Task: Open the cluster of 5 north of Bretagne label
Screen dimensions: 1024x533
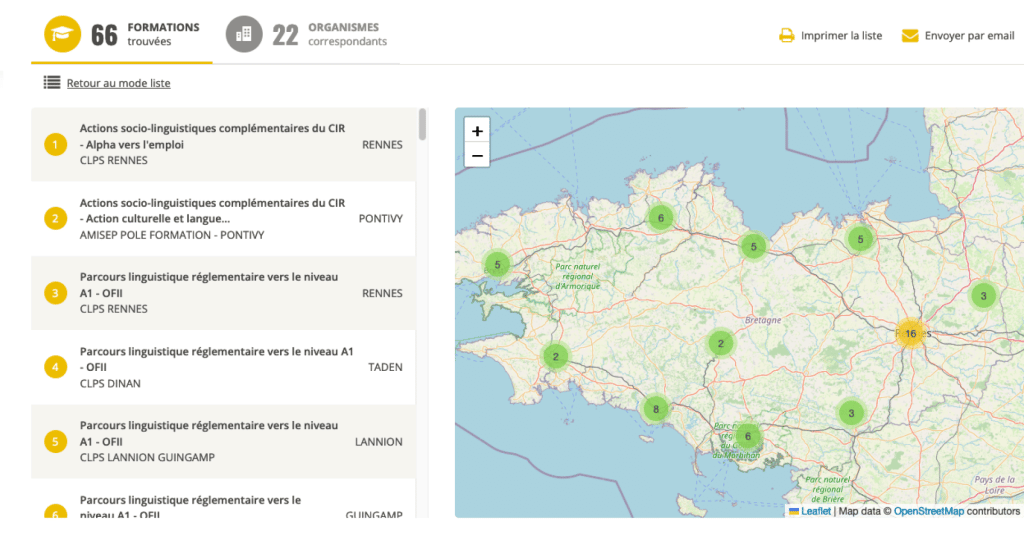Action: pyautogui.click(x=754, y=247)
